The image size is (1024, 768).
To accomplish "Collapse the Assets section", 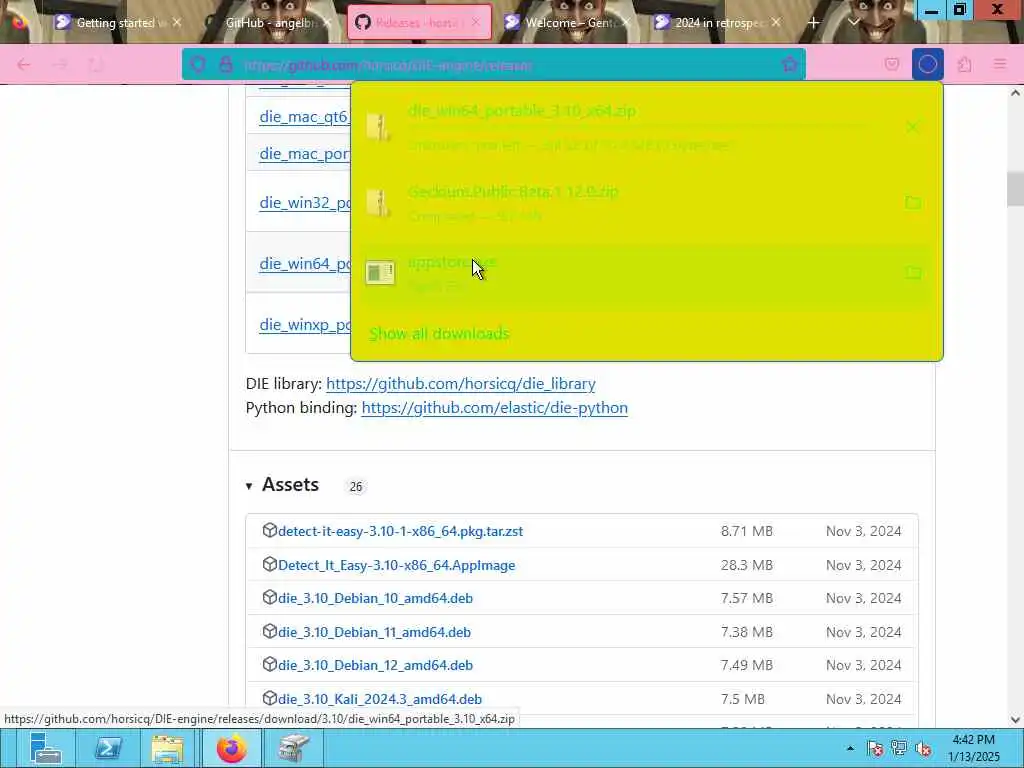I will (249, 486).
